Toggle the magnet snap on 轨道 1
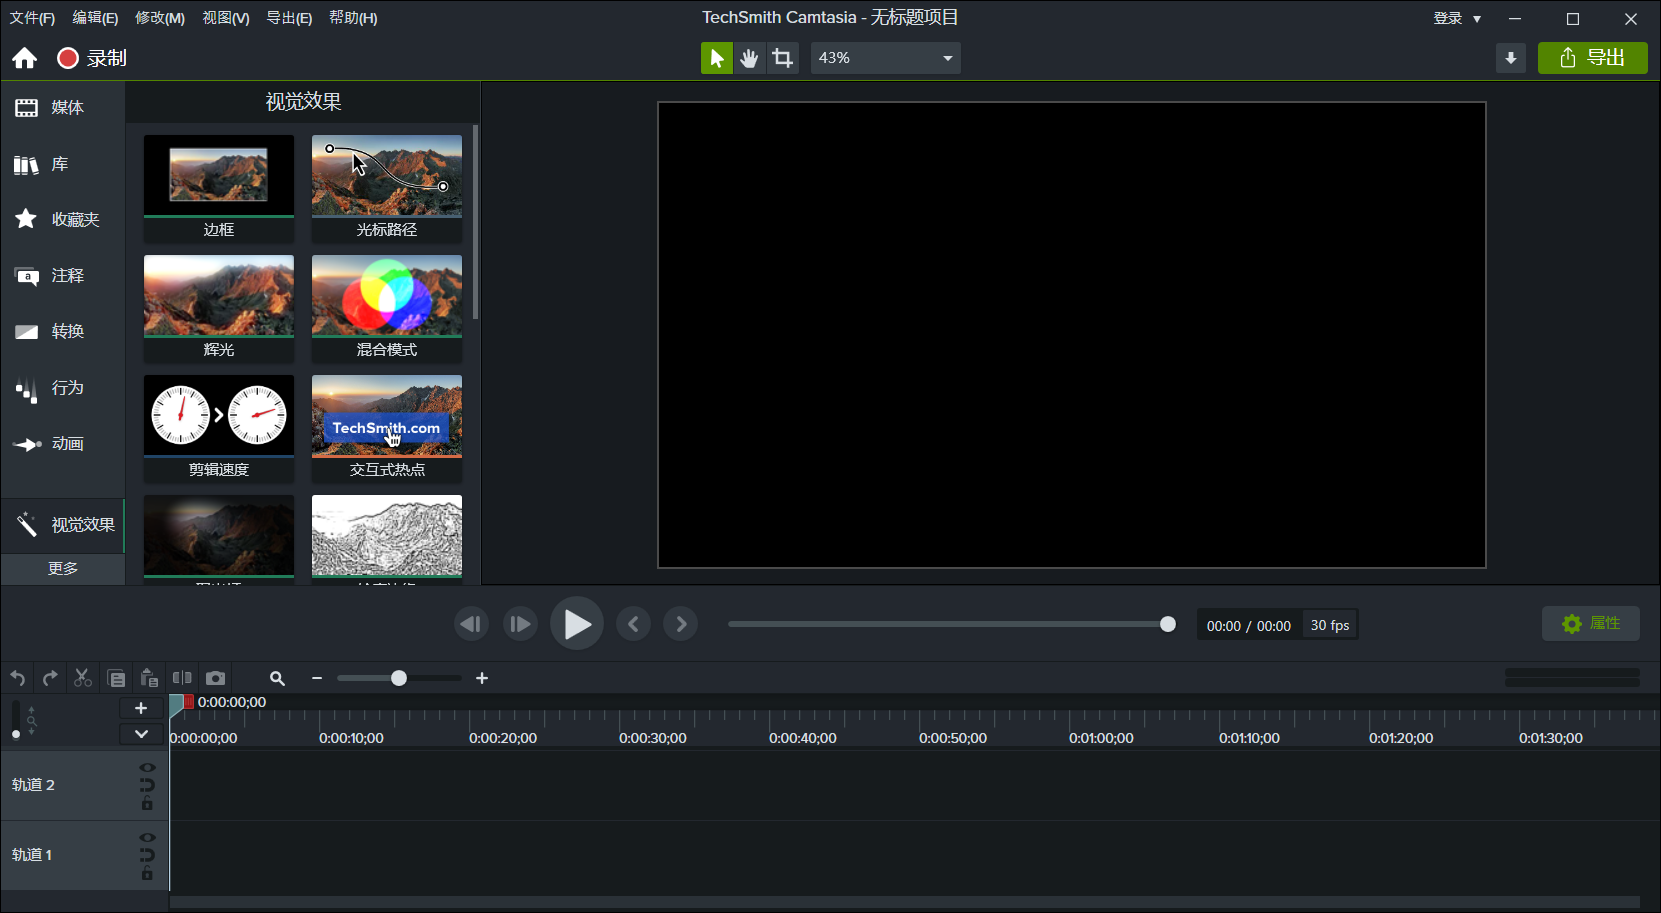The width and height of the screenshot is (1661, 913). tap(147, 855)
